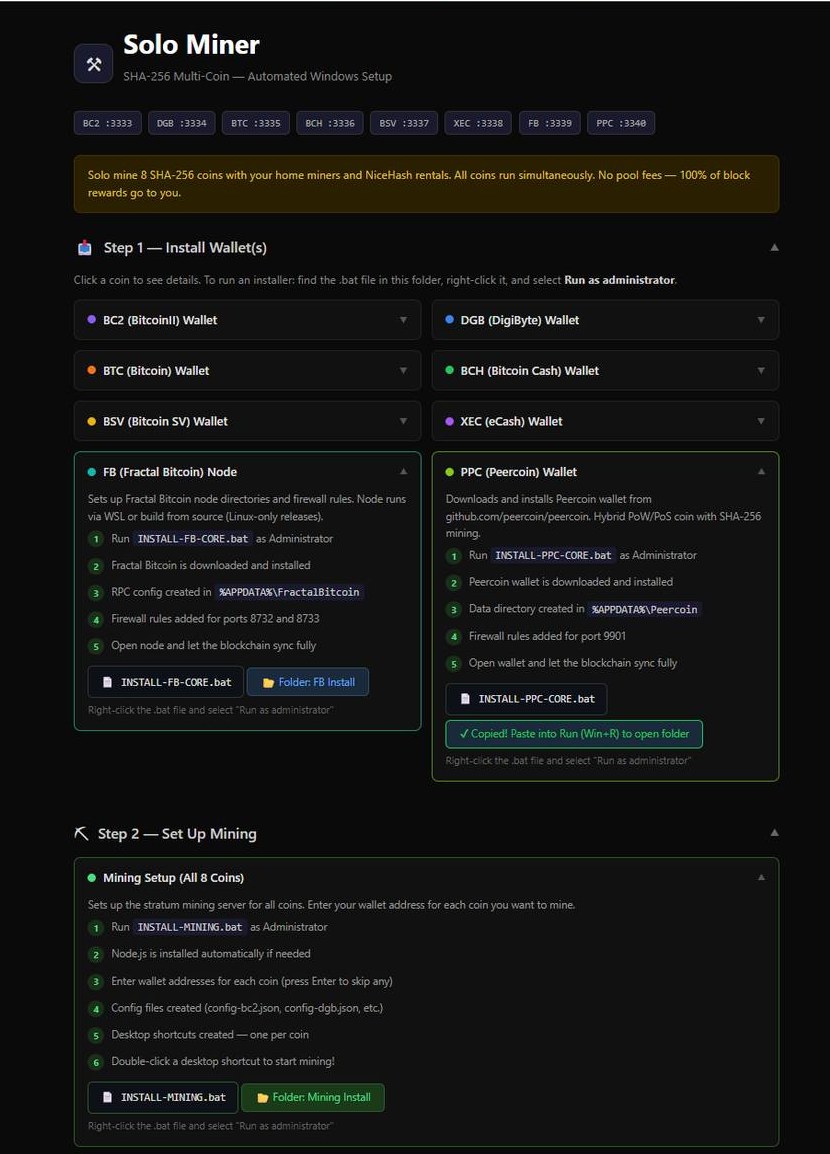Click the Step 2 pickaxe icon

pyautogui.click(x=82, y=833)
